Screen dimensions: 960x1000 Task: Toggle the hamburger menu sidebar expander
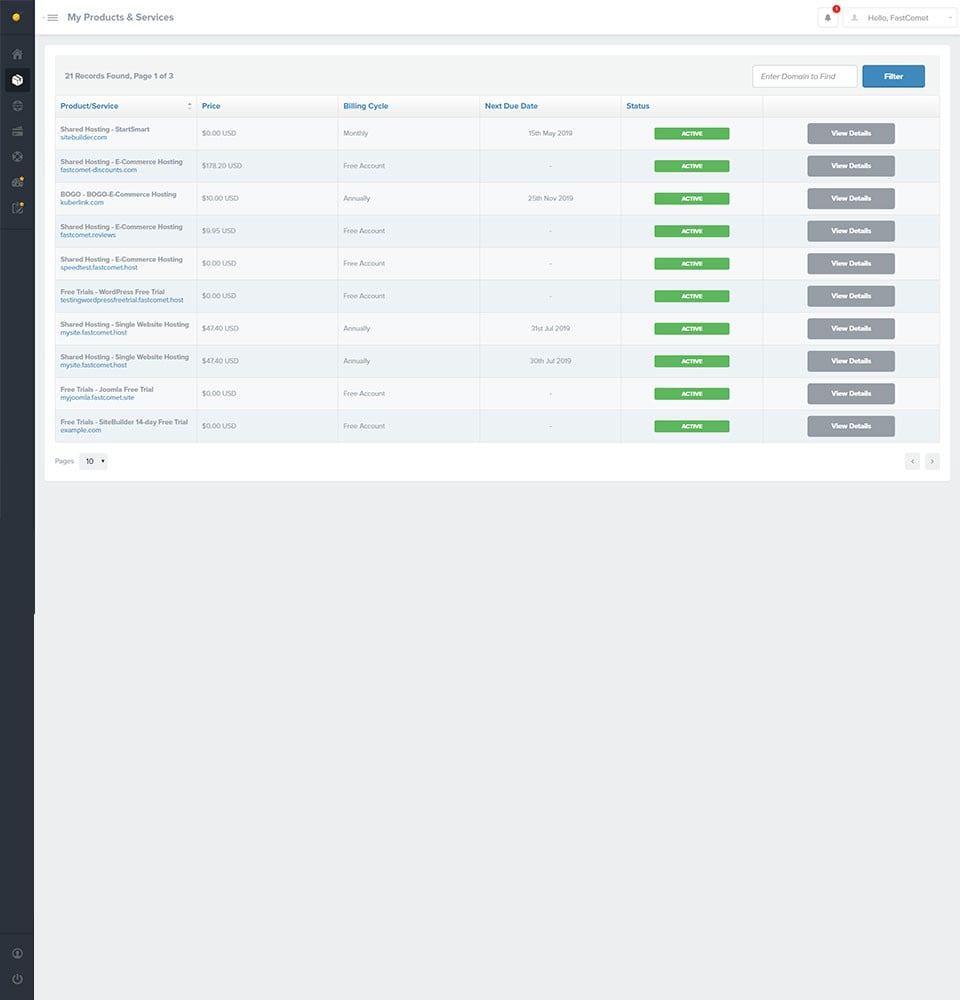[52, 18]
